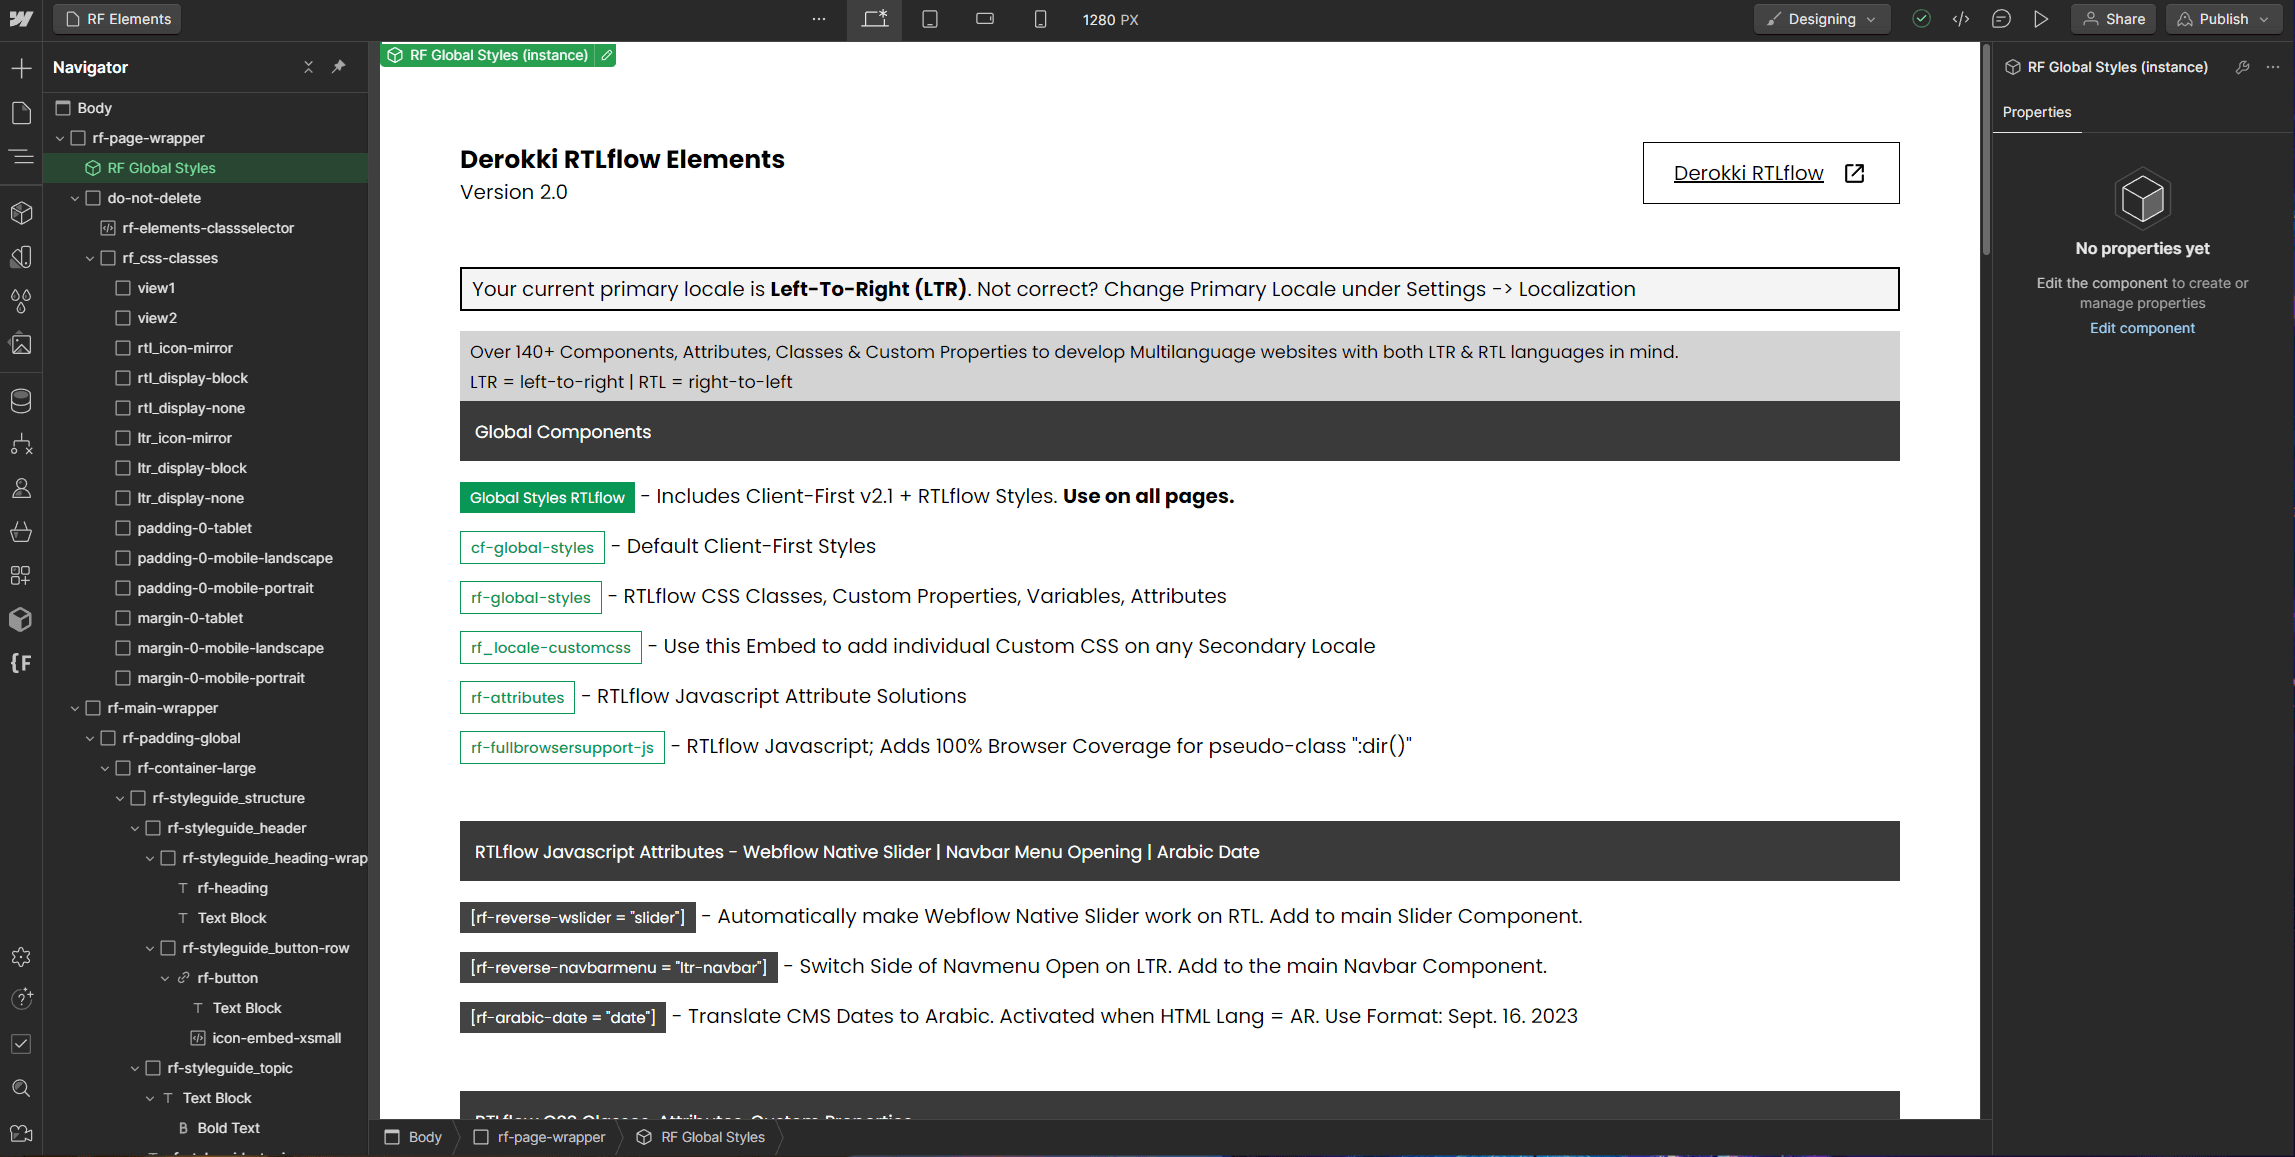
Task: Collapse the do-not-delete tree node
Action: click(x=75, y=198)
